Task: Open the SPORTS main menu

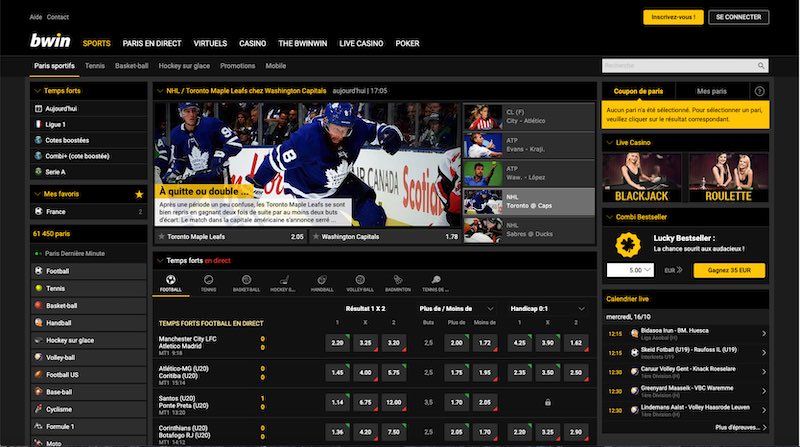Action: pyautogui.click(x=96, y=44)
